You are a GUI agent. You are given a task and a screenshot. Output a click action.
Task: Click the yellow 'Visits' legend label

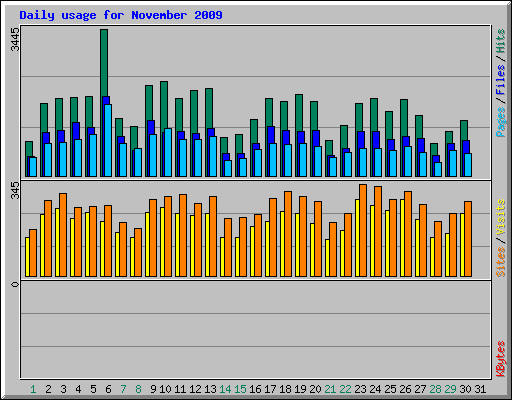[x=500, y=217]
